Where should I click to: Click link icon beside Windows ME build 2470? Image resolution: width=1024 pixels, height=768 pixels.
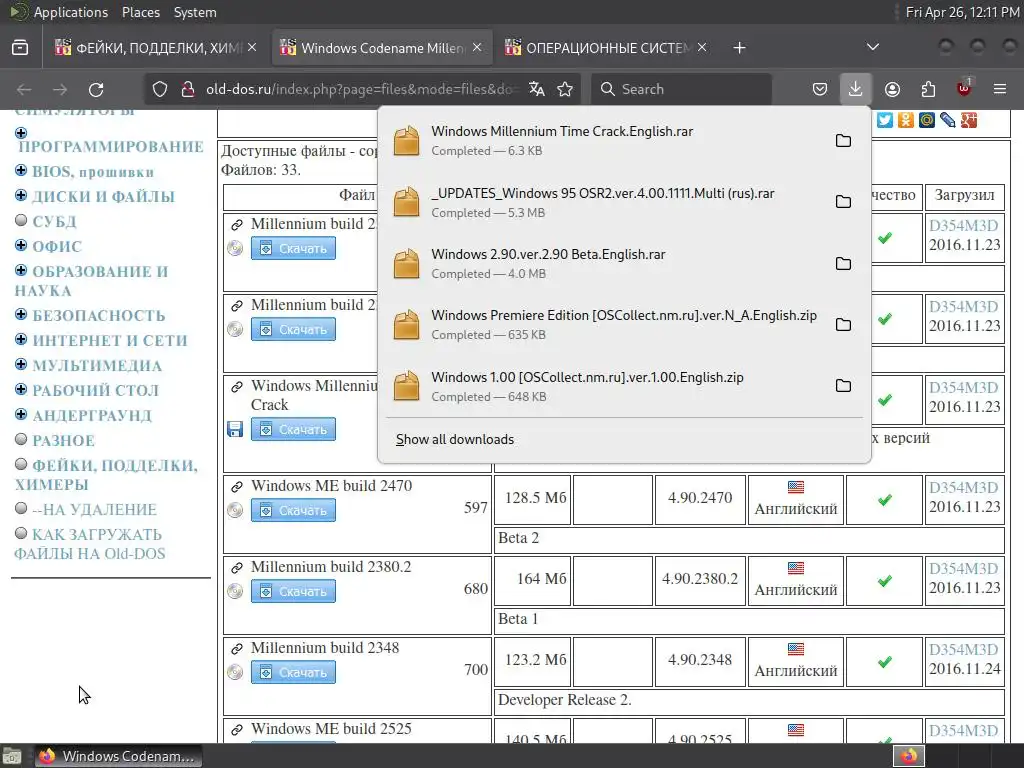[x=236, y=487]
